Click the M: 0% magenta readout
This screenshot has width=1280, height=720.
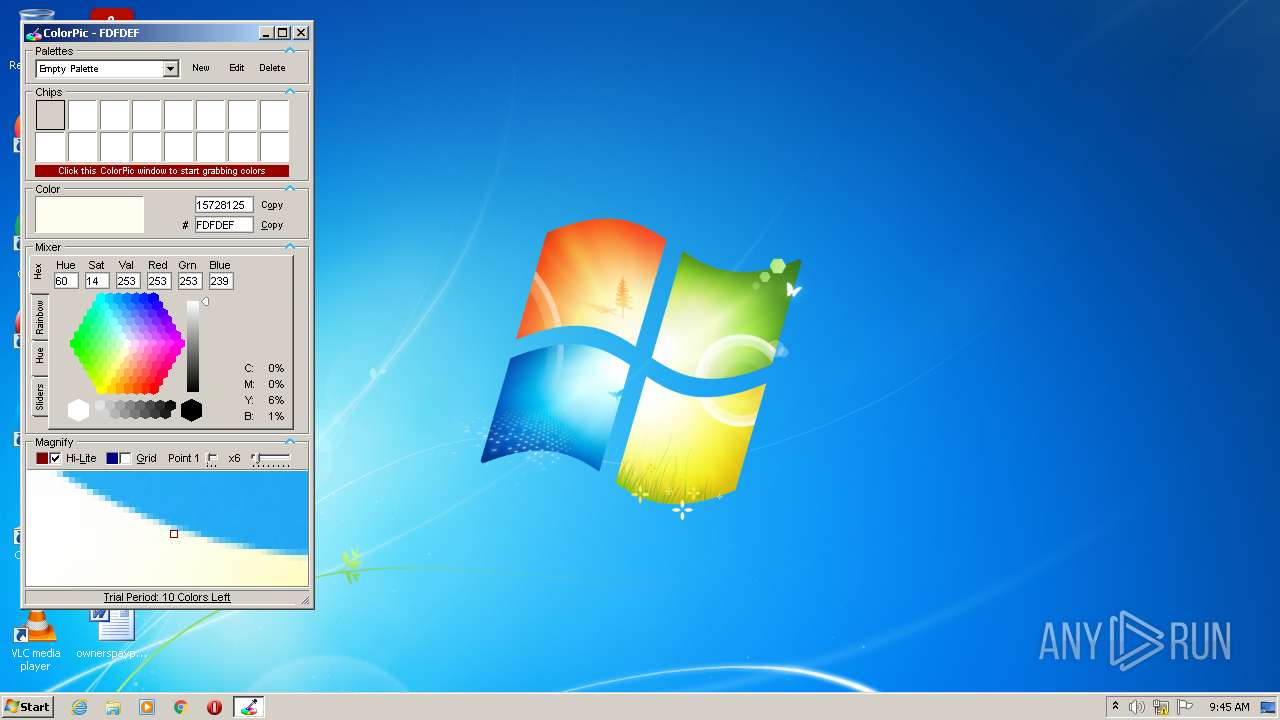point(265,384)
